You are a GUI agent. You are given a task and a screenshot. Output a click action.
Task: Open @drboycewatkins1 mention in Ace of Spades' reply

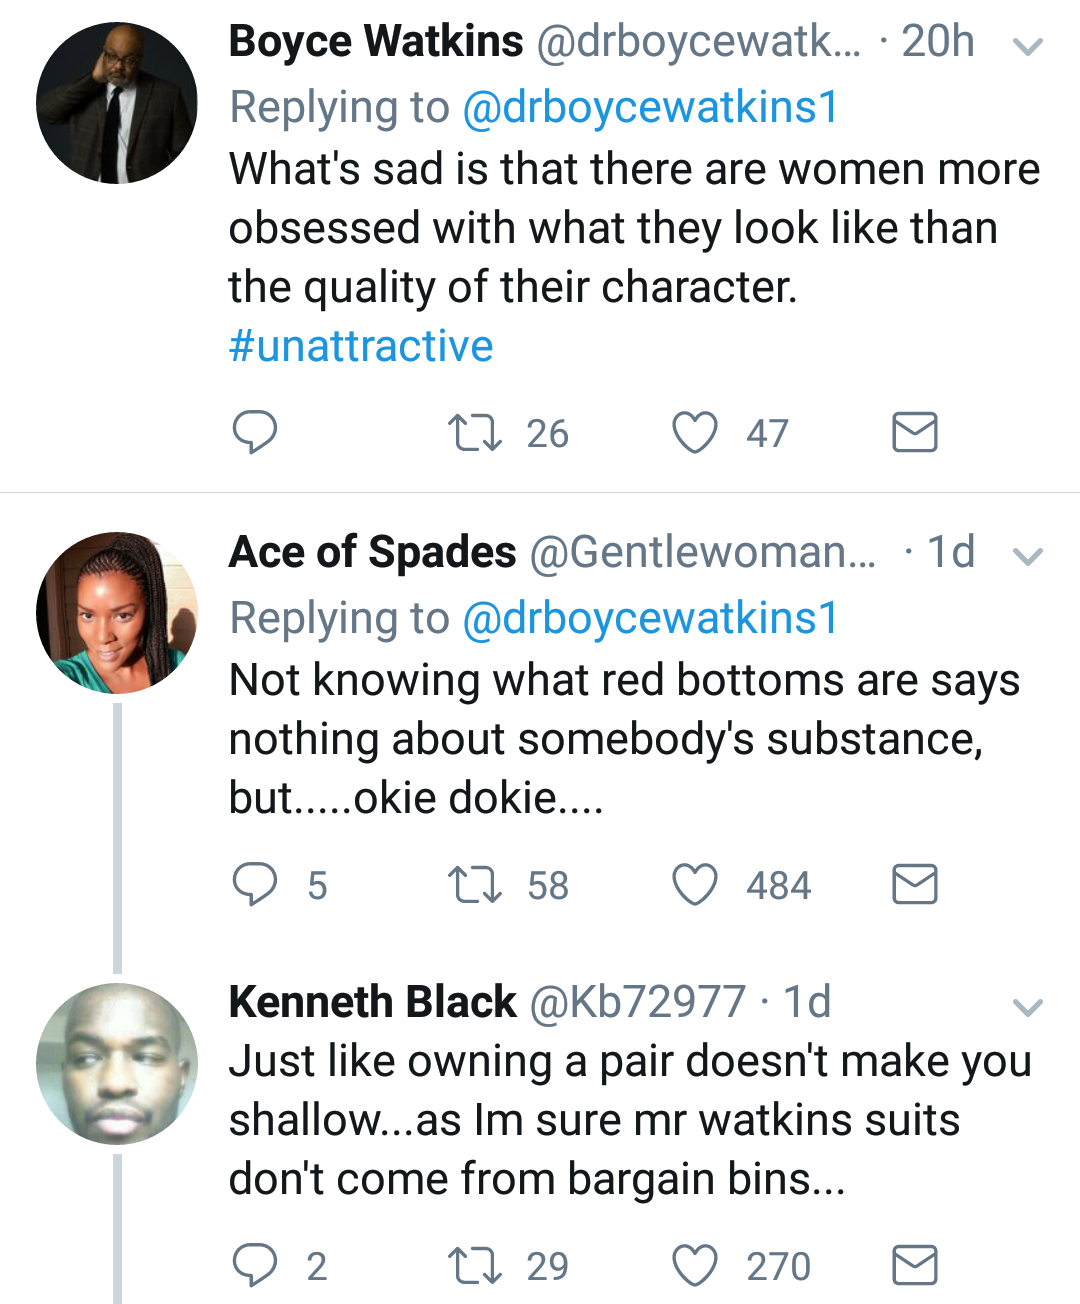[650, 619]
